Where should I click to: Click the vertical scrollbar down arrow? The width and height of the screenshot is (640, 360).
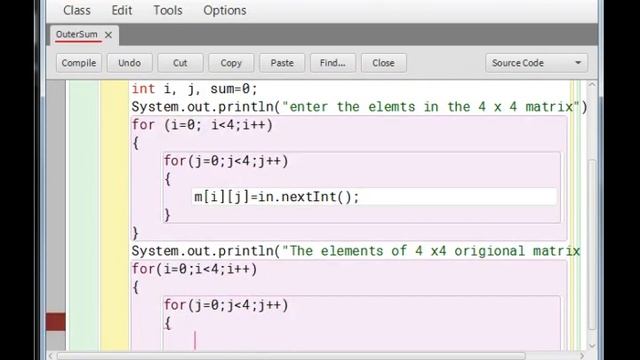pyautogui.click(x=592, y=346)
